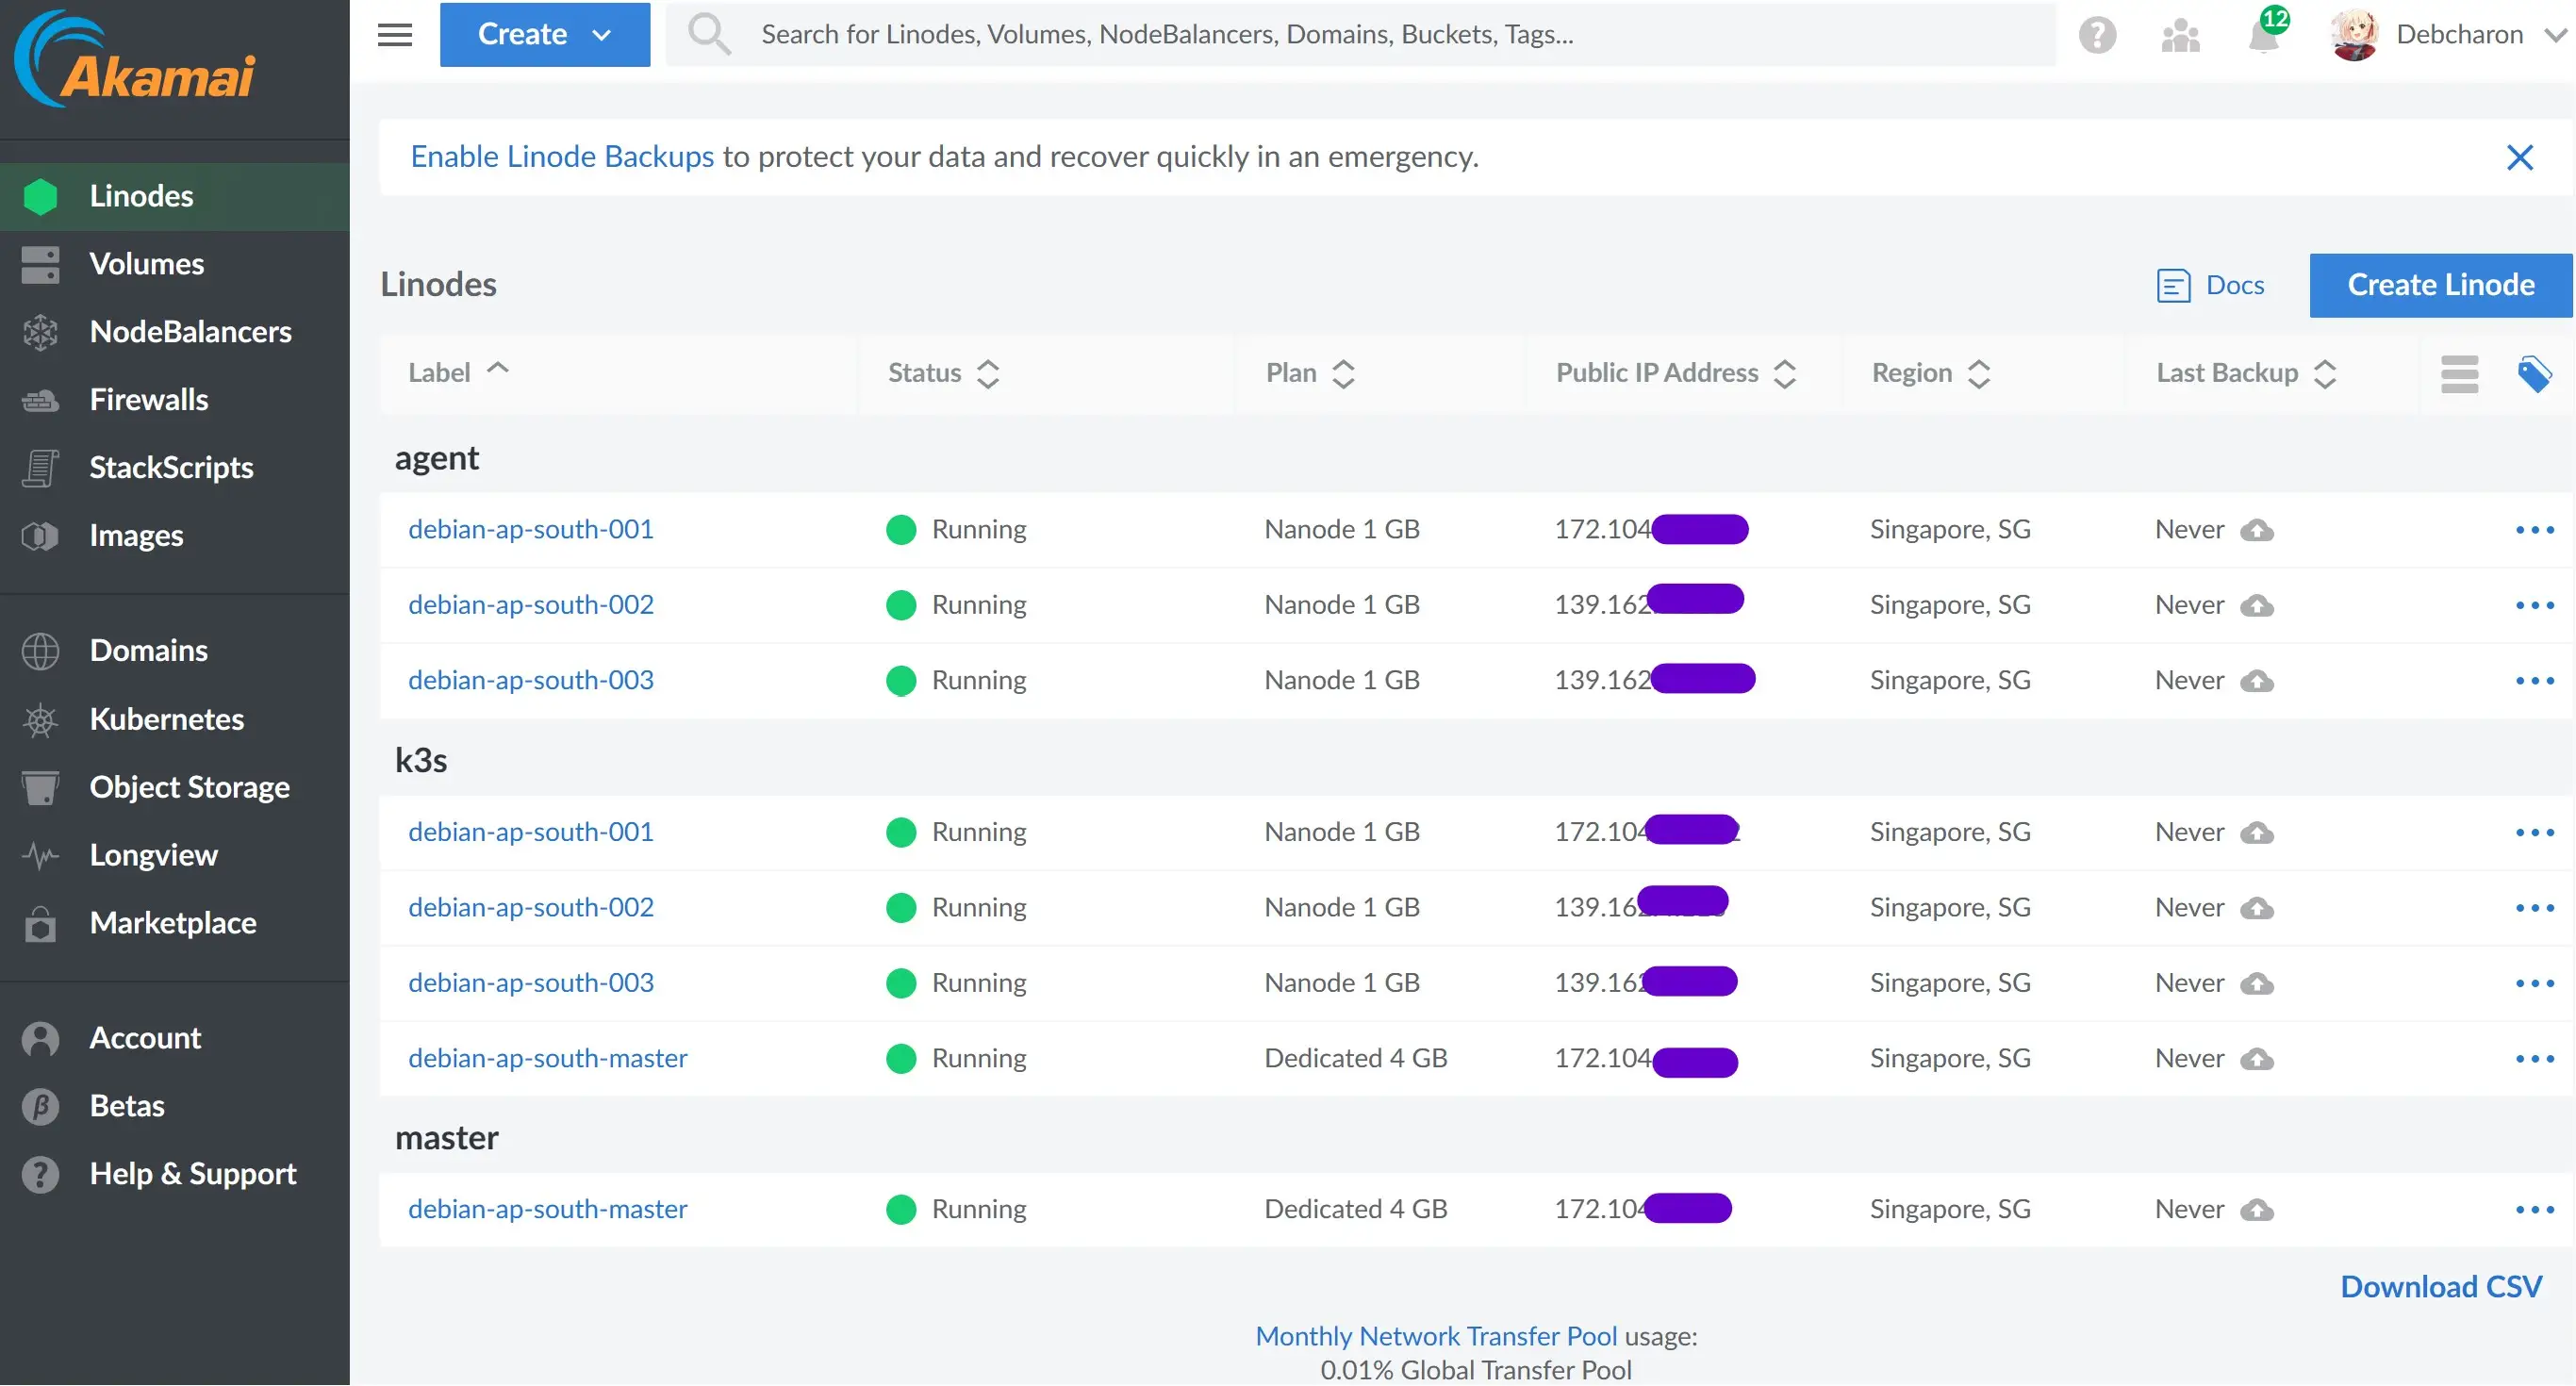The height and width of the screenshot is (1386, 2576).
Task: Click Download CSV link
Action: pos(2440,1287)
